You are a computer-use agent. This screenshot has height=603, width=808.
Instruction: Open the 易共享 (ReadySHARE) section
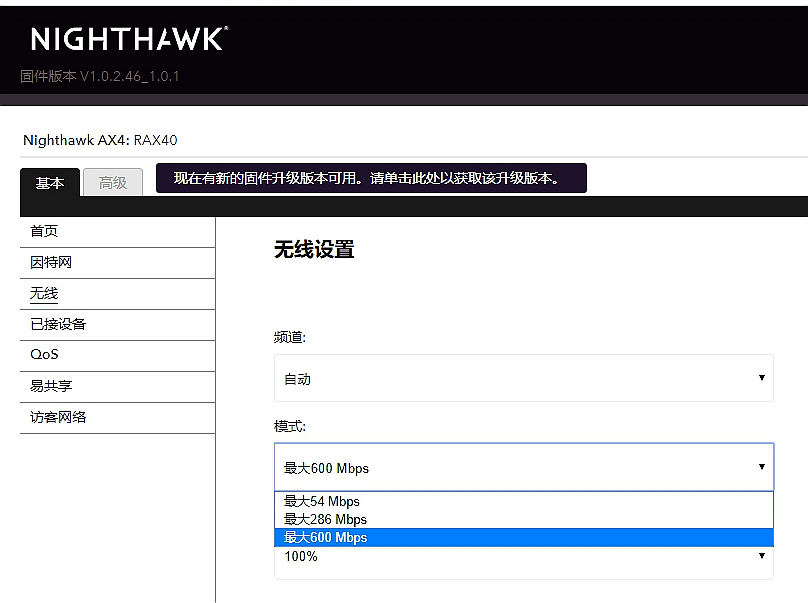pyautogui.click(x=50, y=386)
